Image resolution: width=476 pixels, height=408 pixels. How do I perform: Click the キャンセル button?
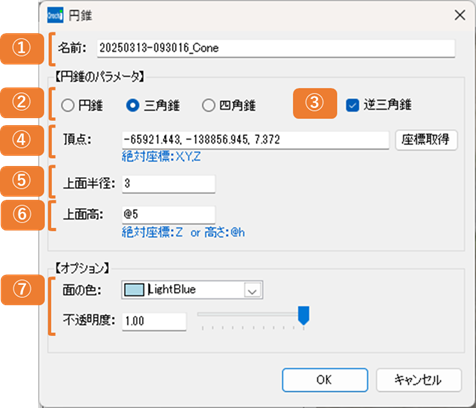419,380
